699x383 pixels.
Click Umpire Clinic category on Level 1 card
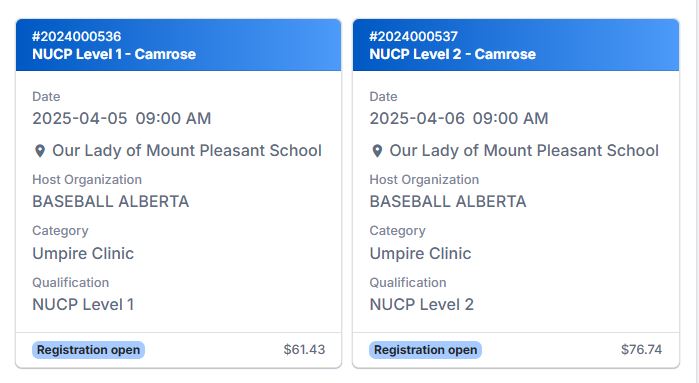[83, 254]
